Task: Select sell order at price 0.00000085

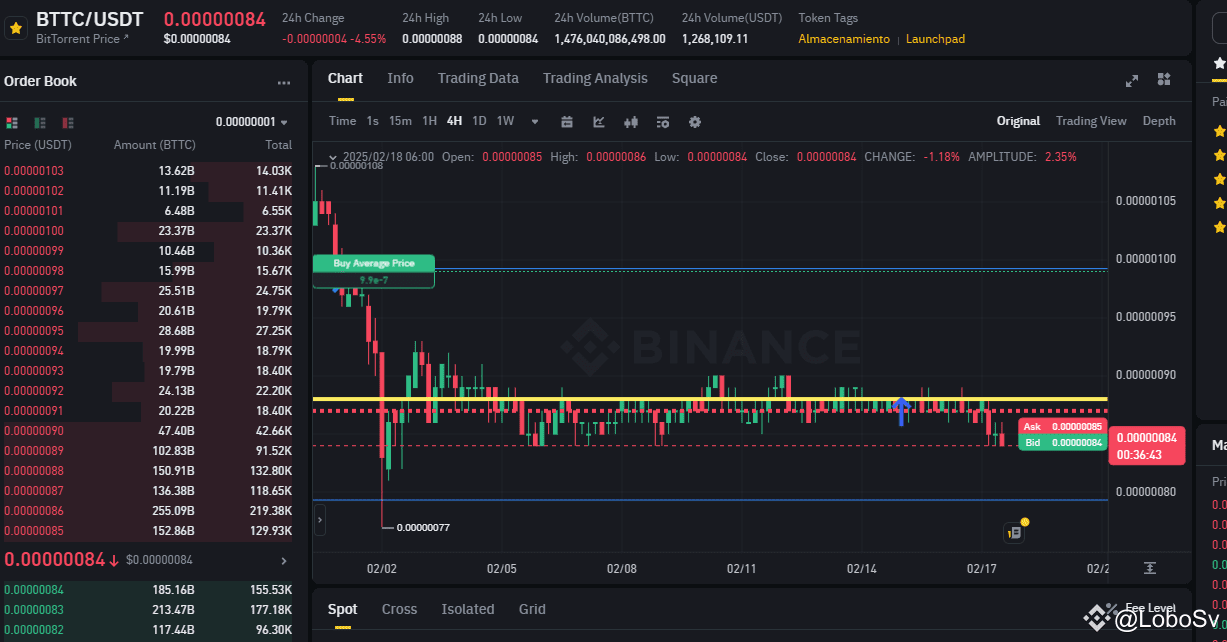Action: click(150, 531)
